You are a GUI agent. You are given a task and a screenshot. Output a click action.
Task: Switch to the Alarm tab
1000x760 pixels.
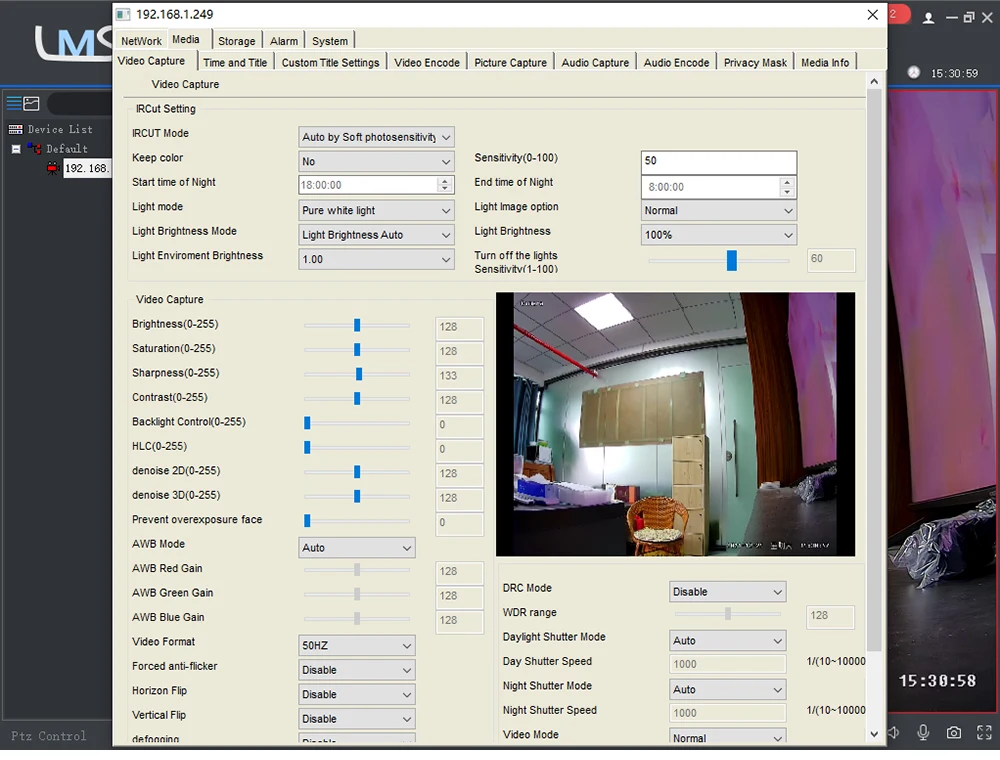[284, 41]
